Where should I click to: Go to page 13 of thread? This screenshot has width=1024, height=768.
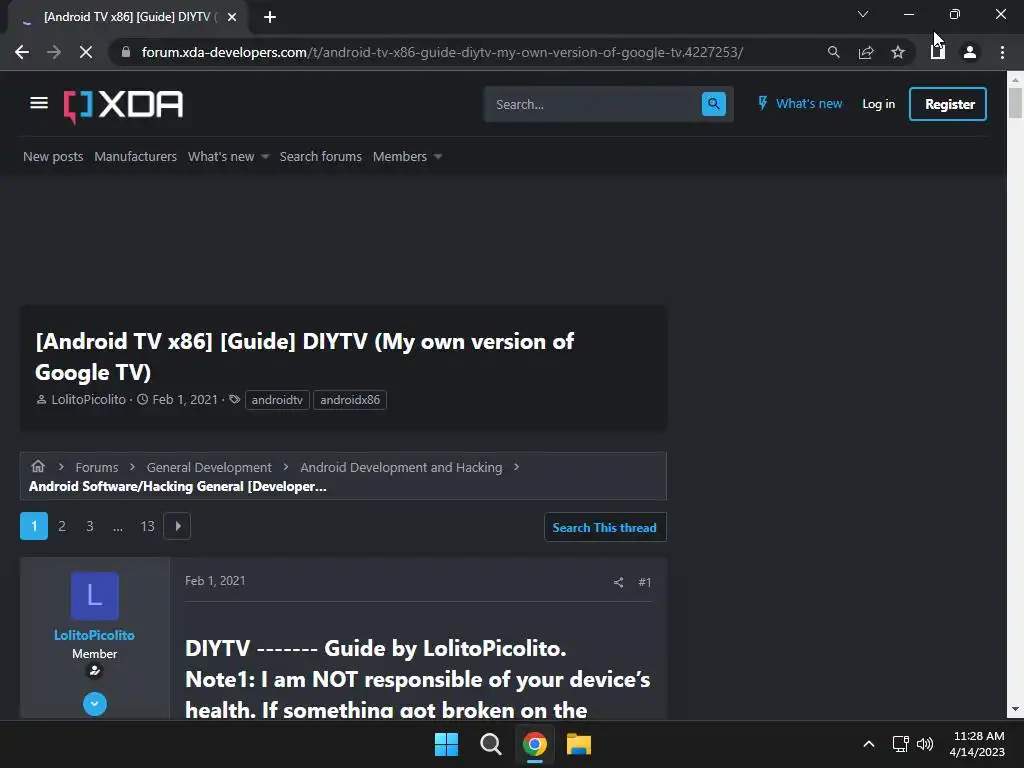pyautogui.click(x=148, y=526)
